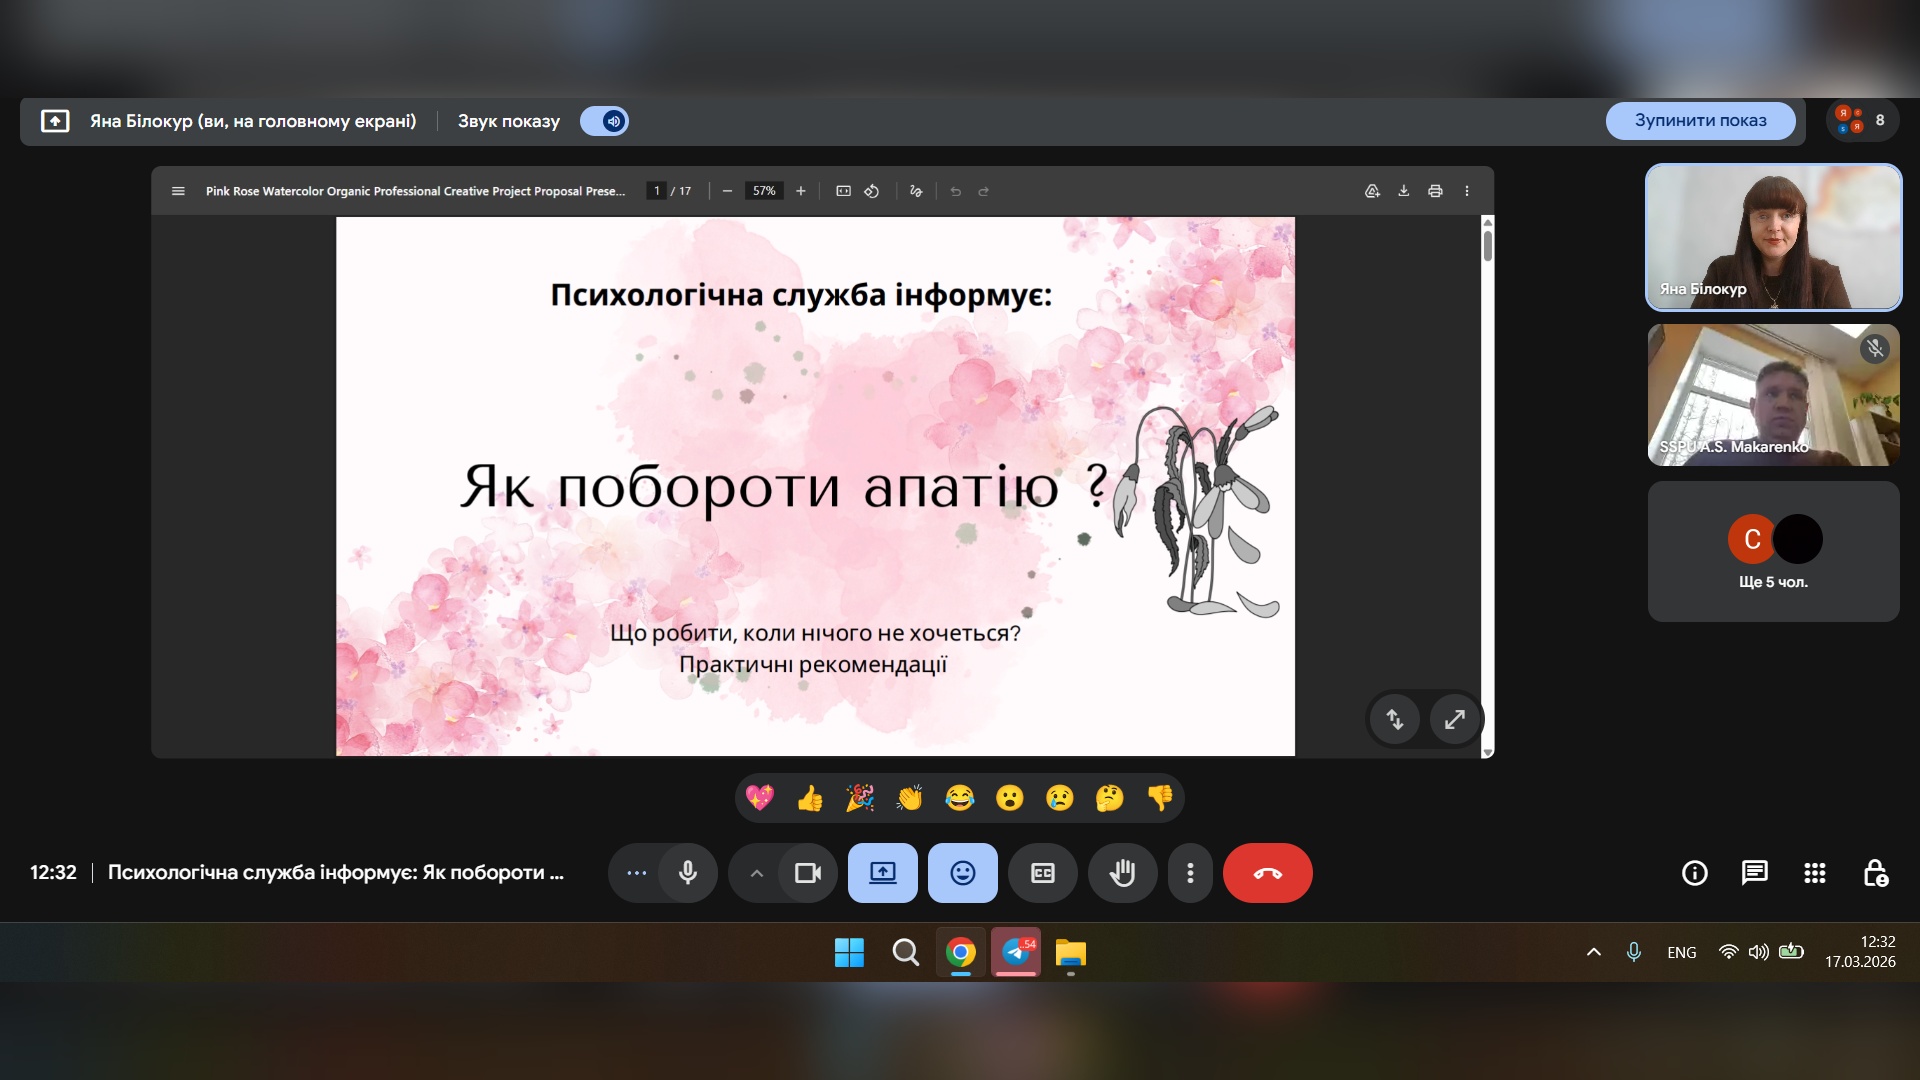The width and height of the screenshot is (1920, 1080).
Task: Open meeting details info panel
Action: (x=1694, y=873)
